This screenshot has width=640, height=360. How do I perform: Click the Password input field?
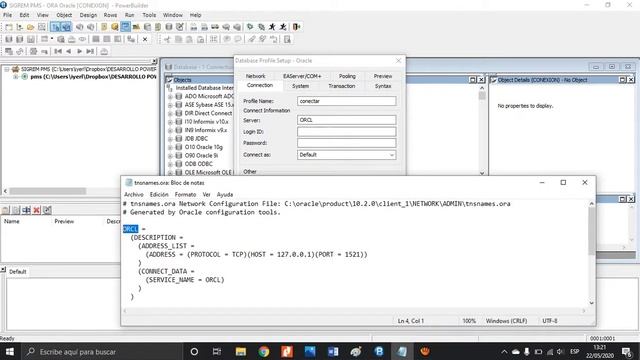347,143
